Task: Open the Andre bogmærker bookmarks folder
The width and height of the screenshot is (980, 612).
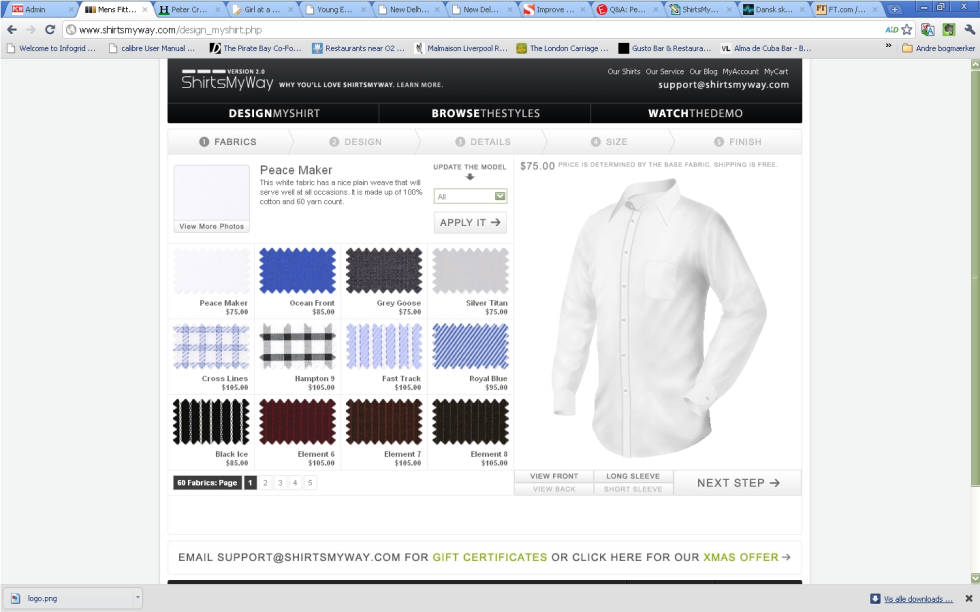Action: click(938, 48)
